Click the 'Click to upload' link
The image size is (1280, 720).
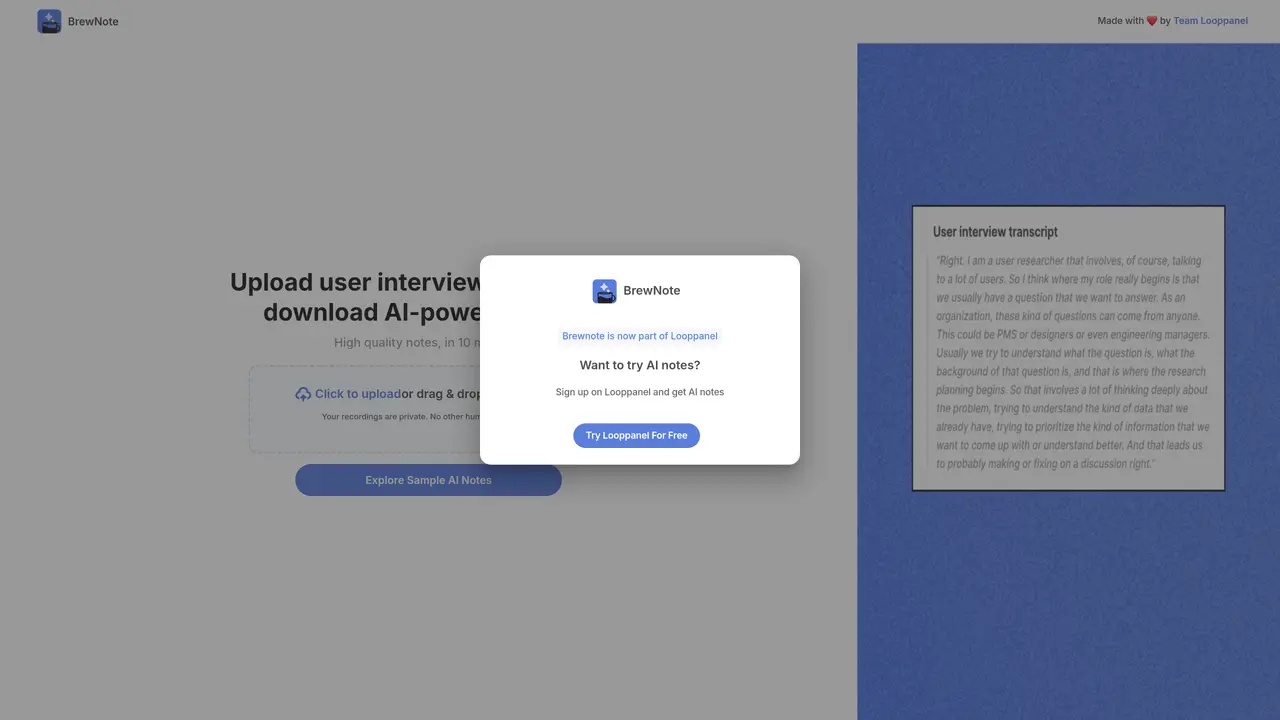[x=358, y=394]
